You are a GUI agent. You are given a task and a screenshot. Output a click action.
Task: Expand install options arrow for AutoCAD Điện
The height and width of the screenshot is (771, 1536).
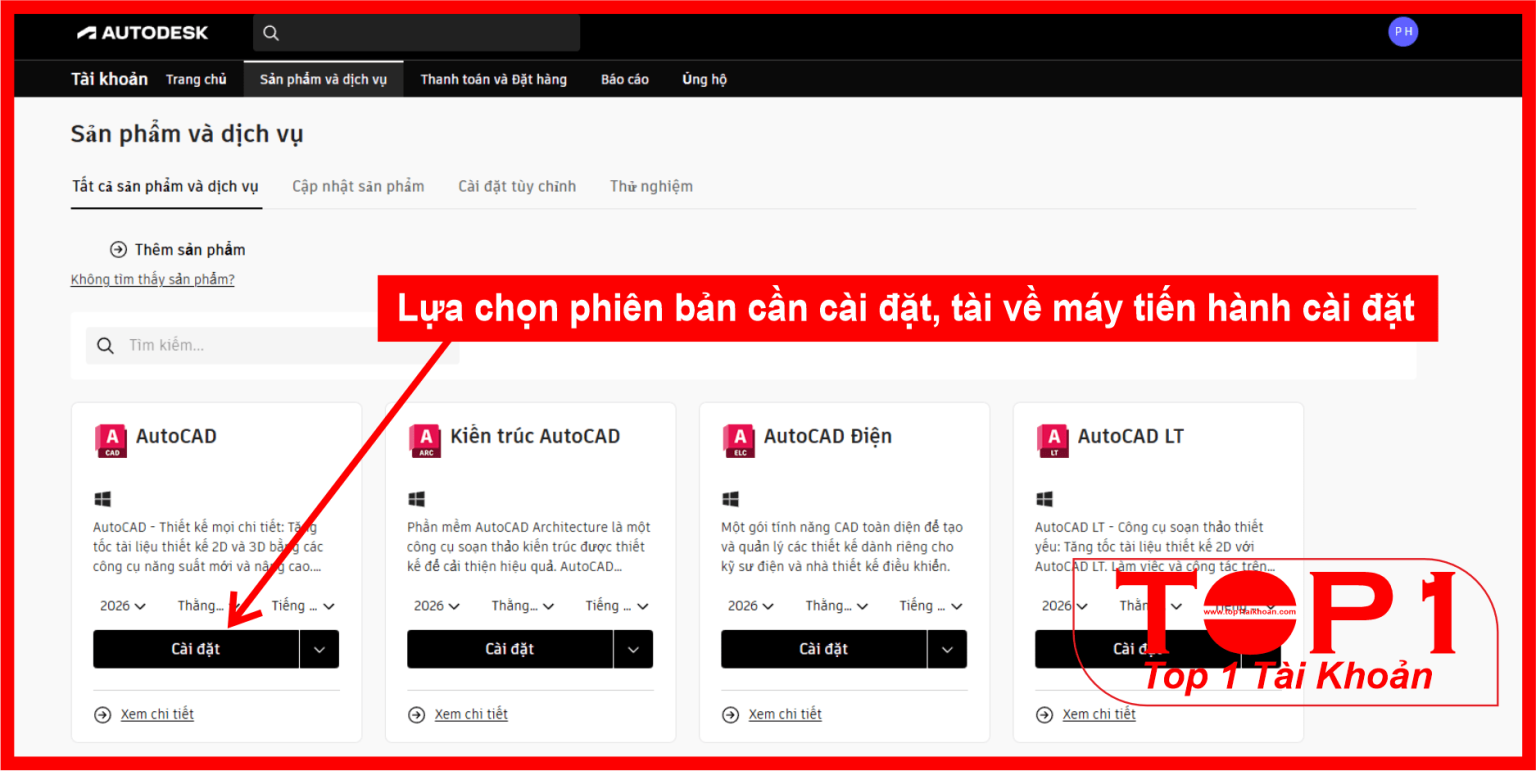click(x=947, y=649)
